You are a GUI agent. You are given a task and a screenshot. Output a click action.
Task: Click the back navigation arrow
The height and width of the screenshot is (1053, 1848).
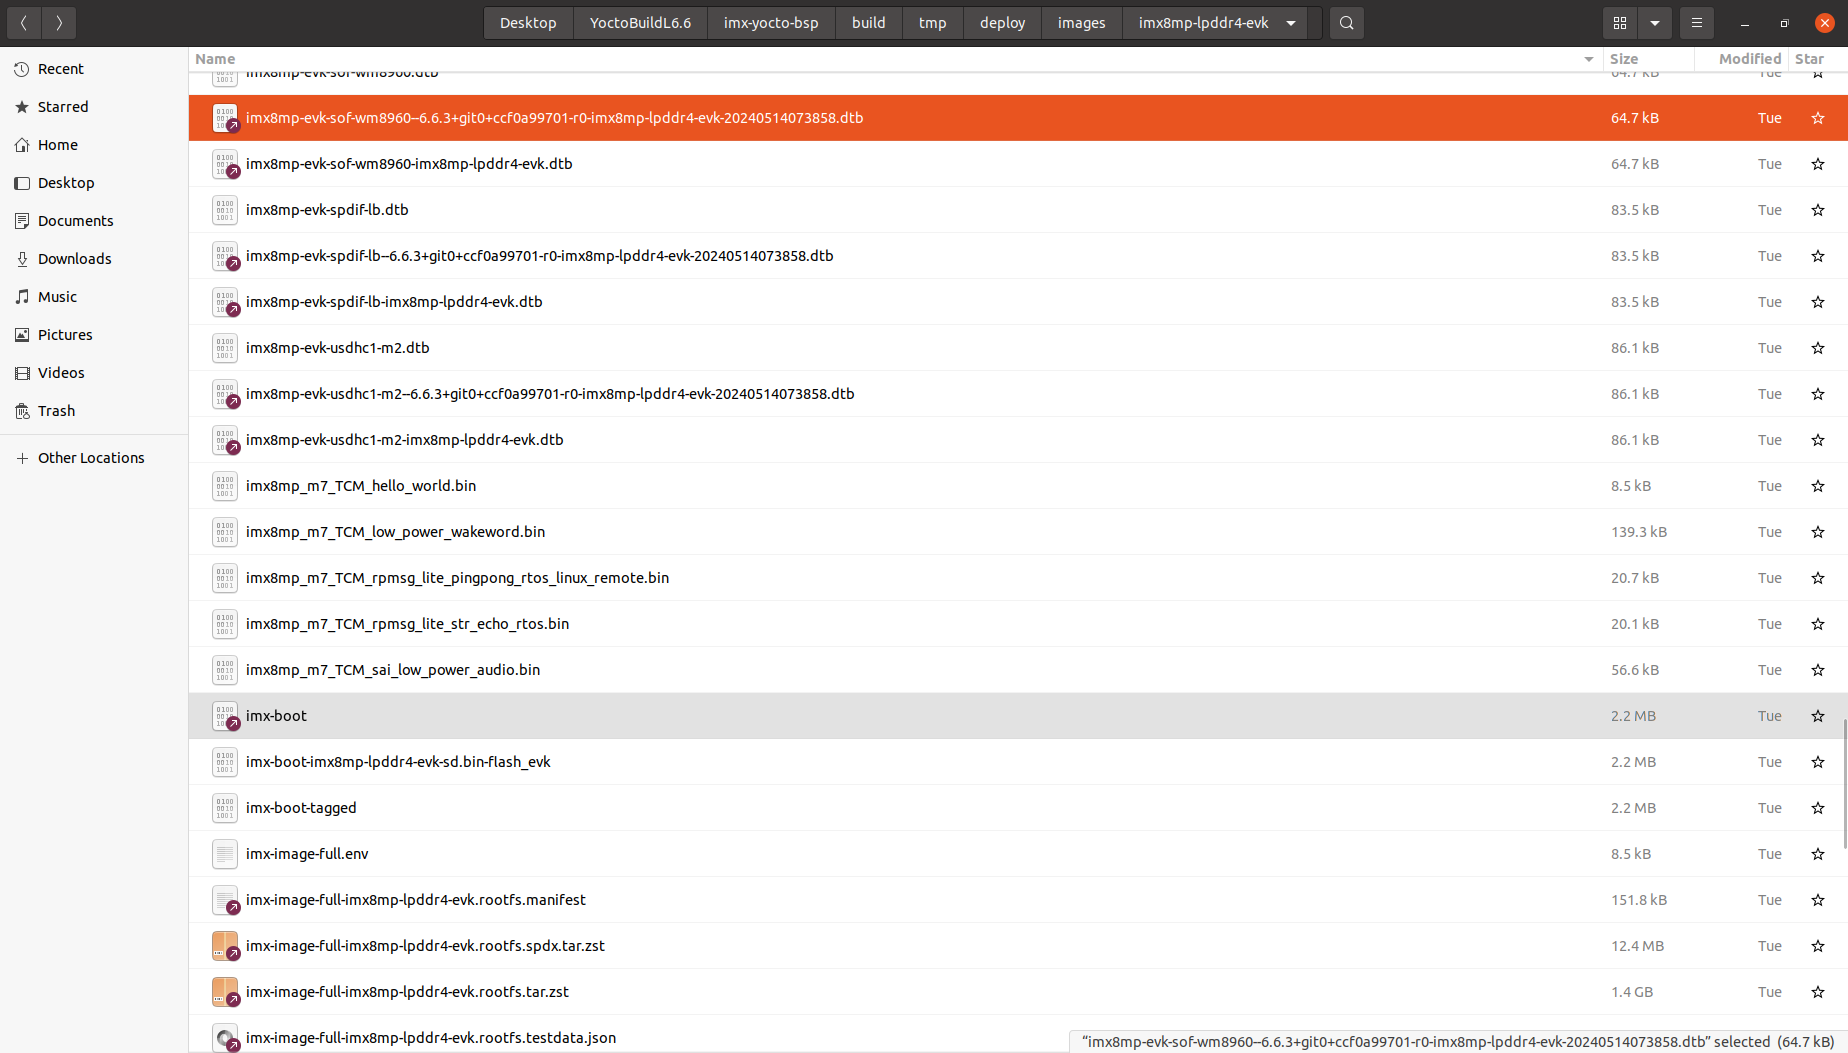click(23, 22)
